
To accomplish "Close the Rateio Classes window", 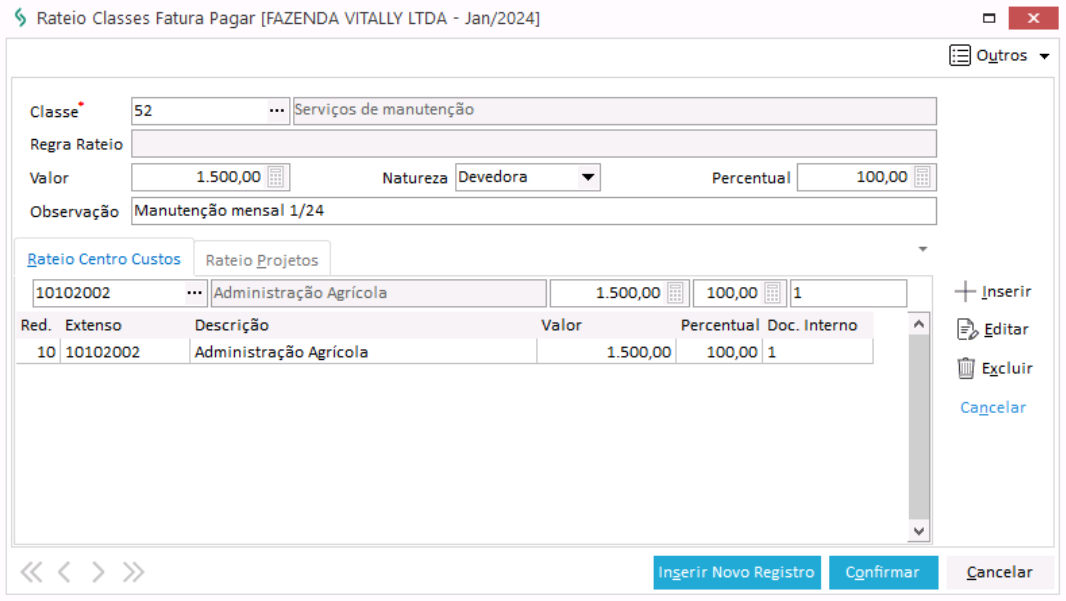I will (1033, 18).
